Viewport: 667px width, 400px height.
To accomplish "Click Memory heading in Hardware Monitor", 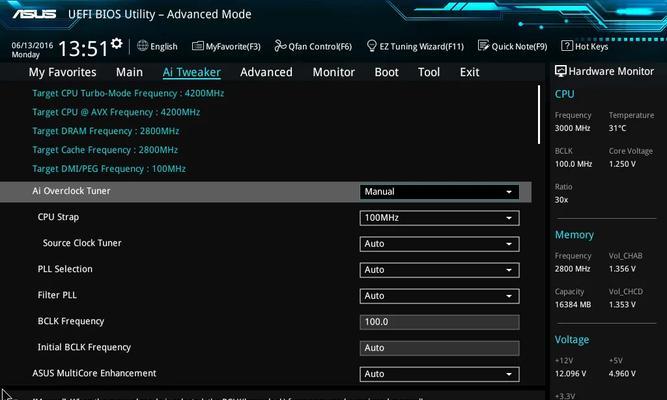I will pyautogui.click(x=574, y=235).
